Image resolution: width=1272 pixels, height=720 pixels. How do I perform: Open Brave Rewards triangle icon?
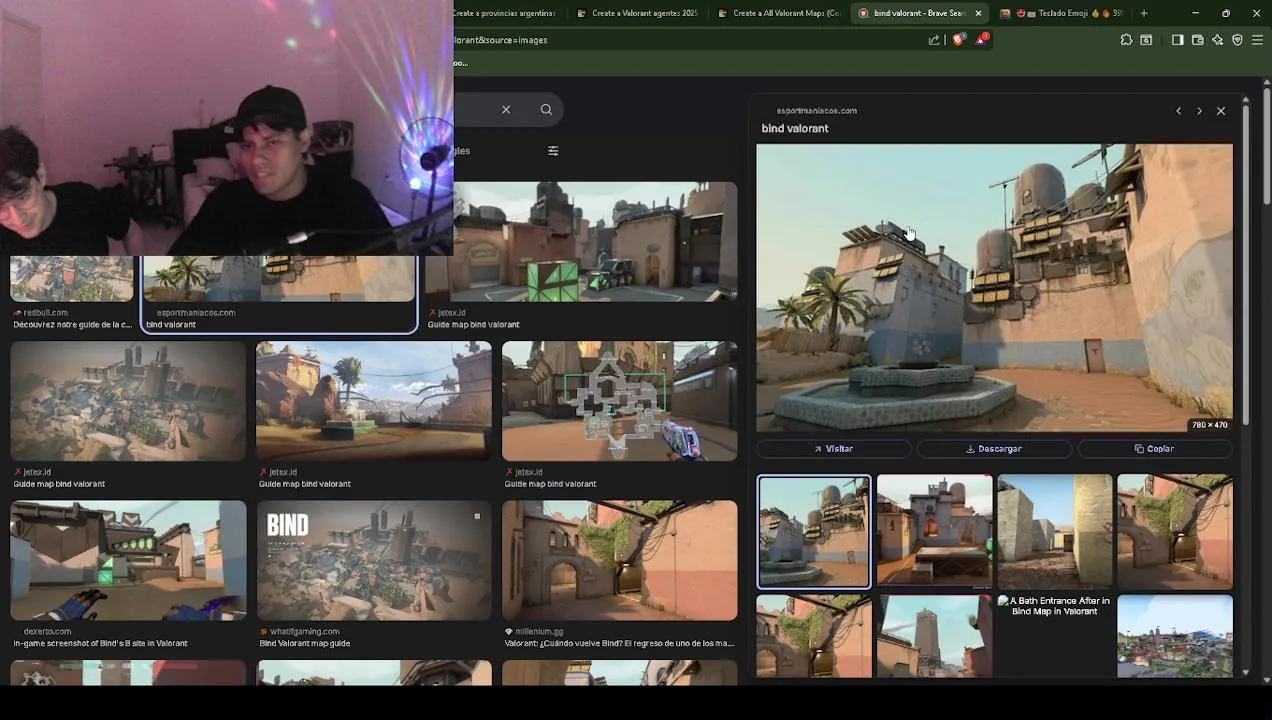pyautogui.click(x=983, y=40)
